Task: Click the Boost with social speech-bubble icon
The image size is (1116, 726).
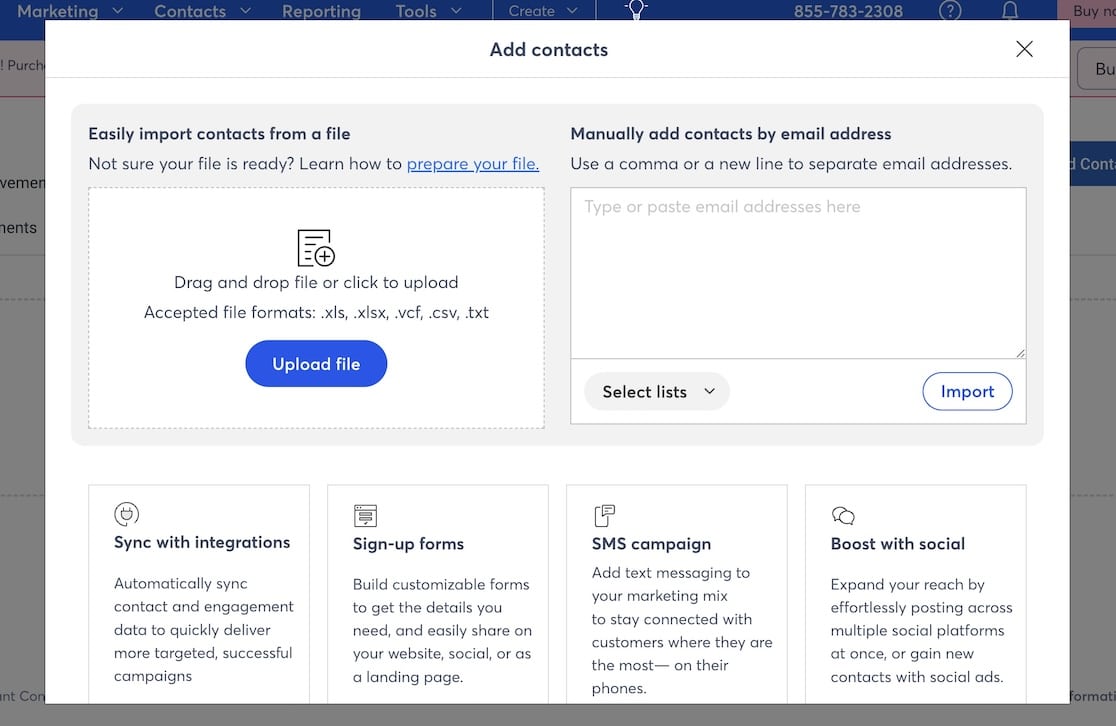Action: tap(843, 513)
